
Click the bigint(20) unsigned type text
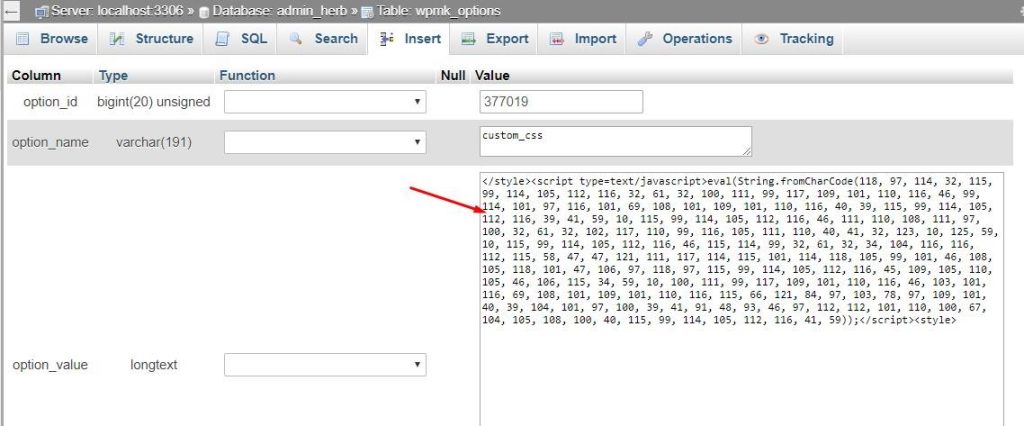tap(153, 102)
